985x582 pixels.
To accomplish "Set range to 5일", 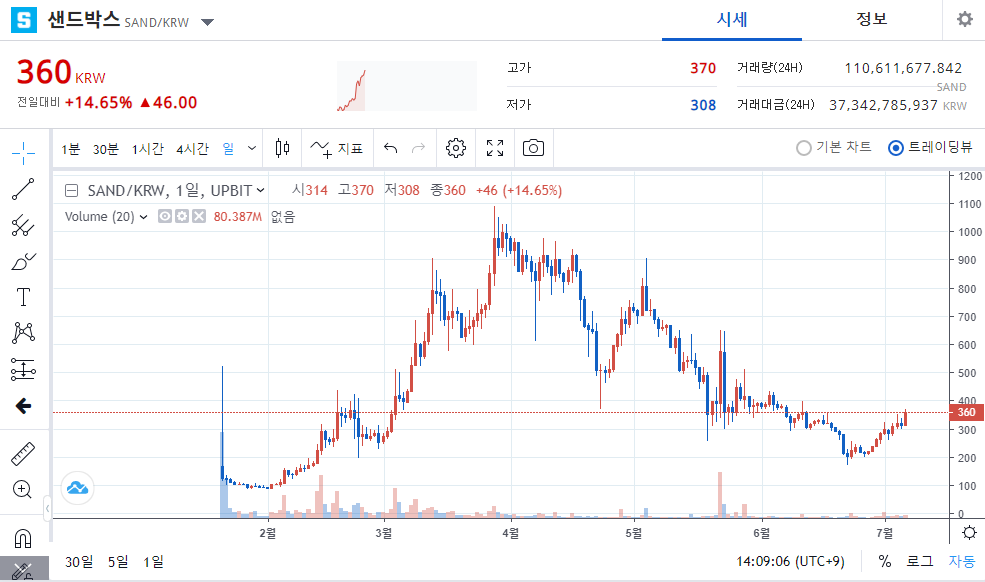I will (118, 561).
